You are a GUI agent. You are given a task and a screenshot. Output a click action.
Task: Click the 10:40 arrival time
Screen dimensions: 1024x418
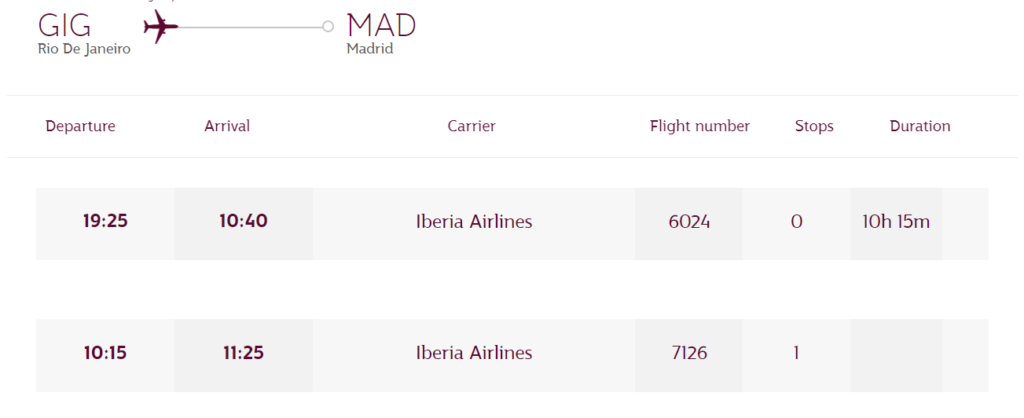243,221
